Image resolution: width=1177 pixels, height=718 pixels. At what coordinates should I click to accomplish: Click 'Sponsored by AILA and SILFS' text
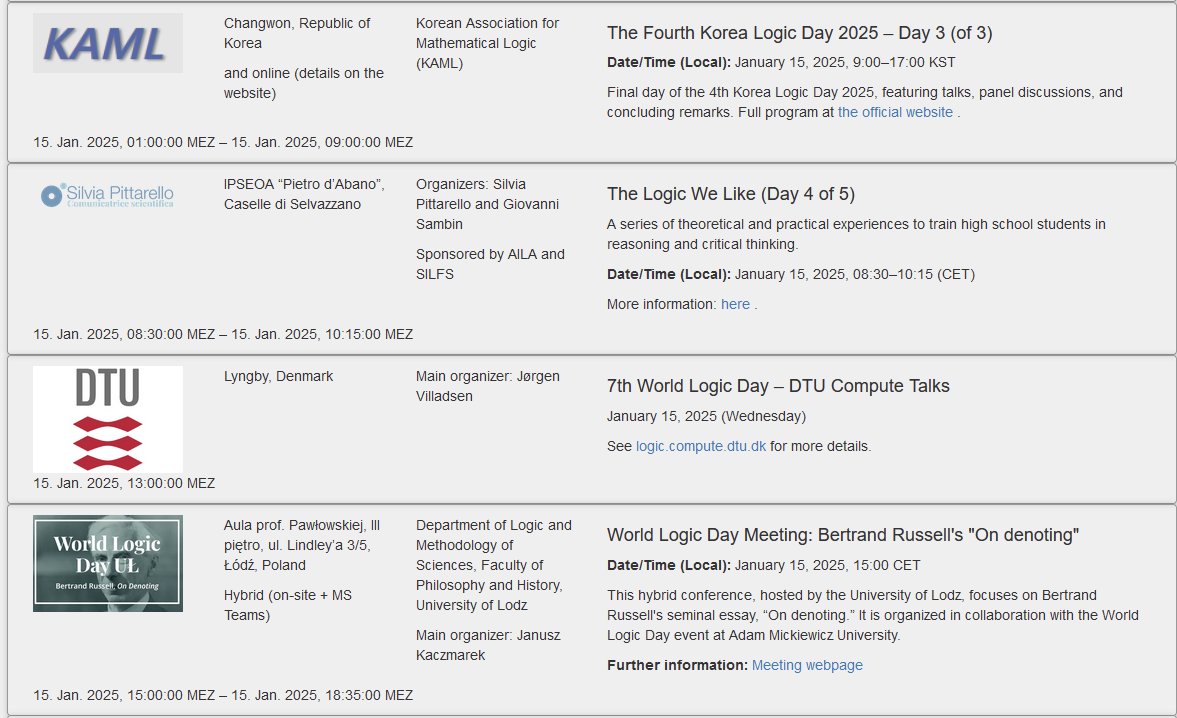pos(490,264)
